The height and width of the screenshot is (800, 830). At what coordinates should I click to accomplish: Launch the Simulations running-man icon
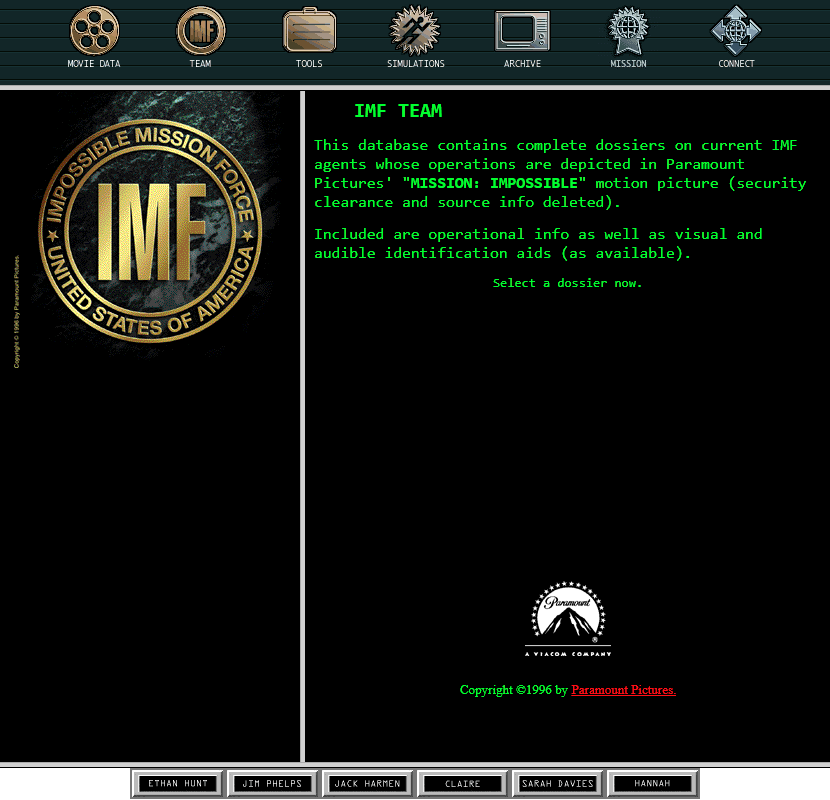point(415,31)
